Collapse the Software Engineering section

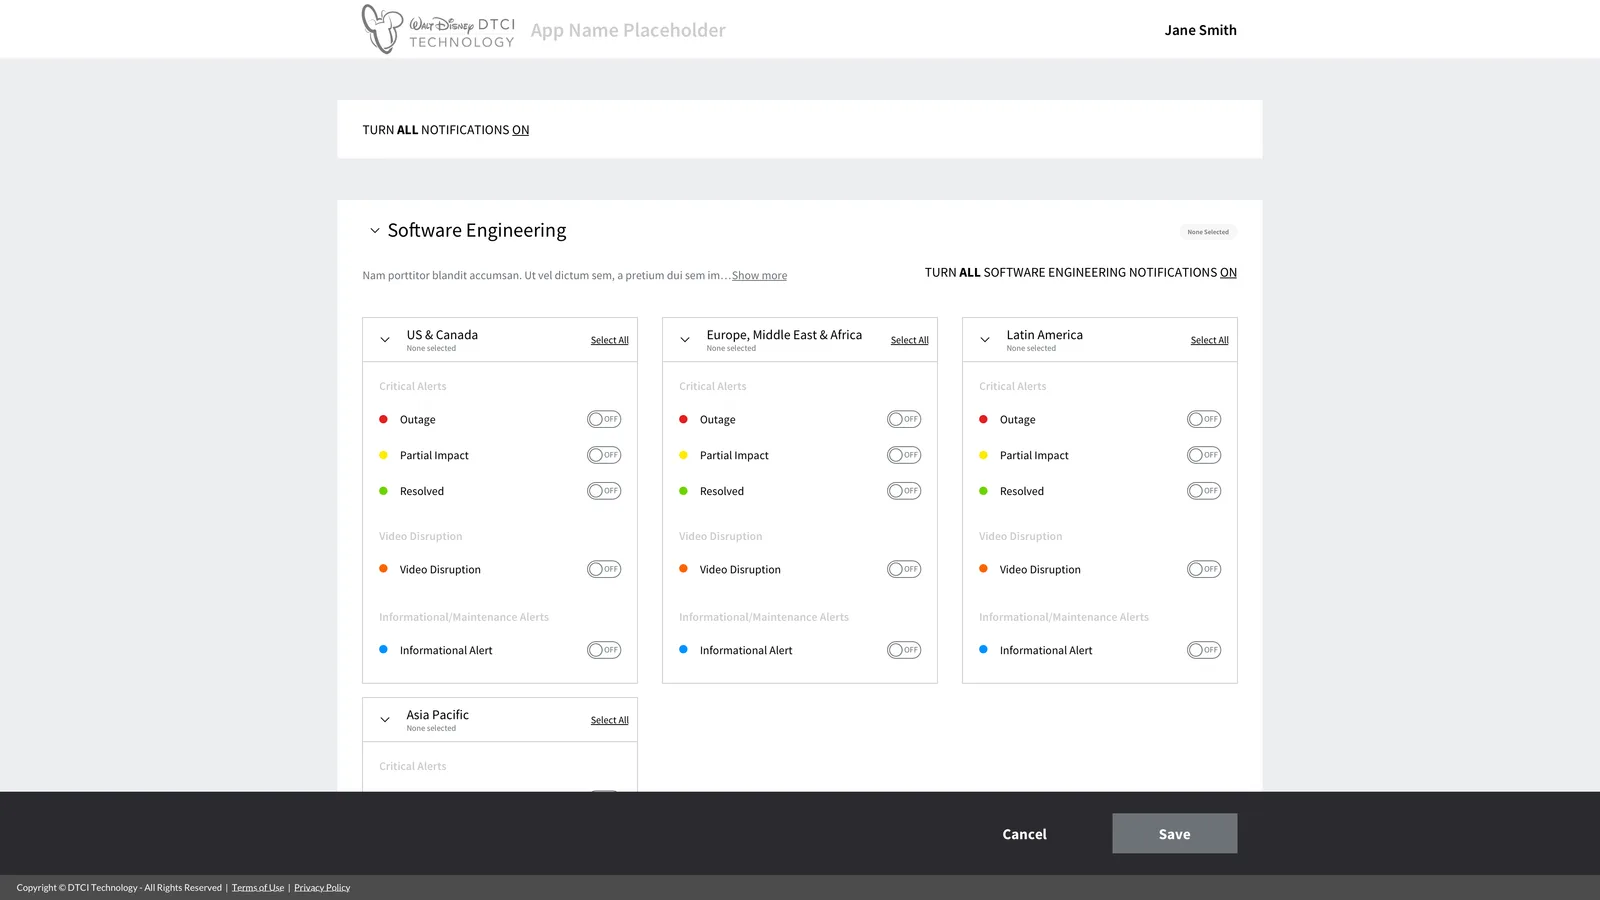pyautogui.click(x=375, y=231)
